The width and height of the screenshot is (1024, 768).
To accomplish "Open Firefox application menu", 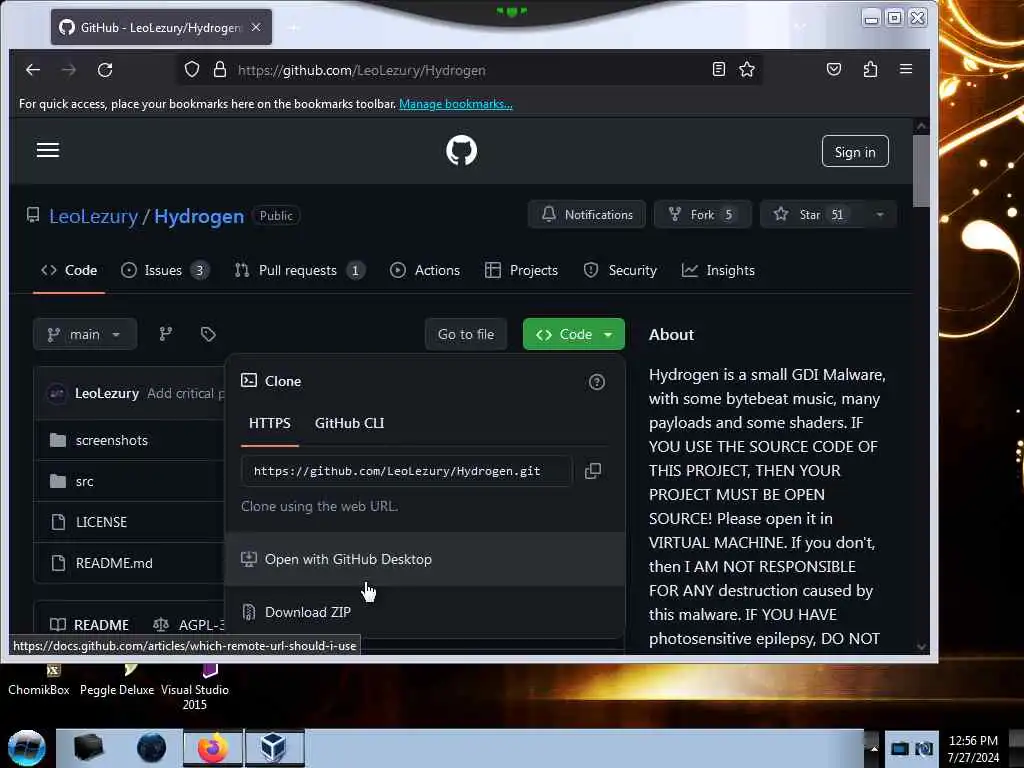I will tap(906, 69).
